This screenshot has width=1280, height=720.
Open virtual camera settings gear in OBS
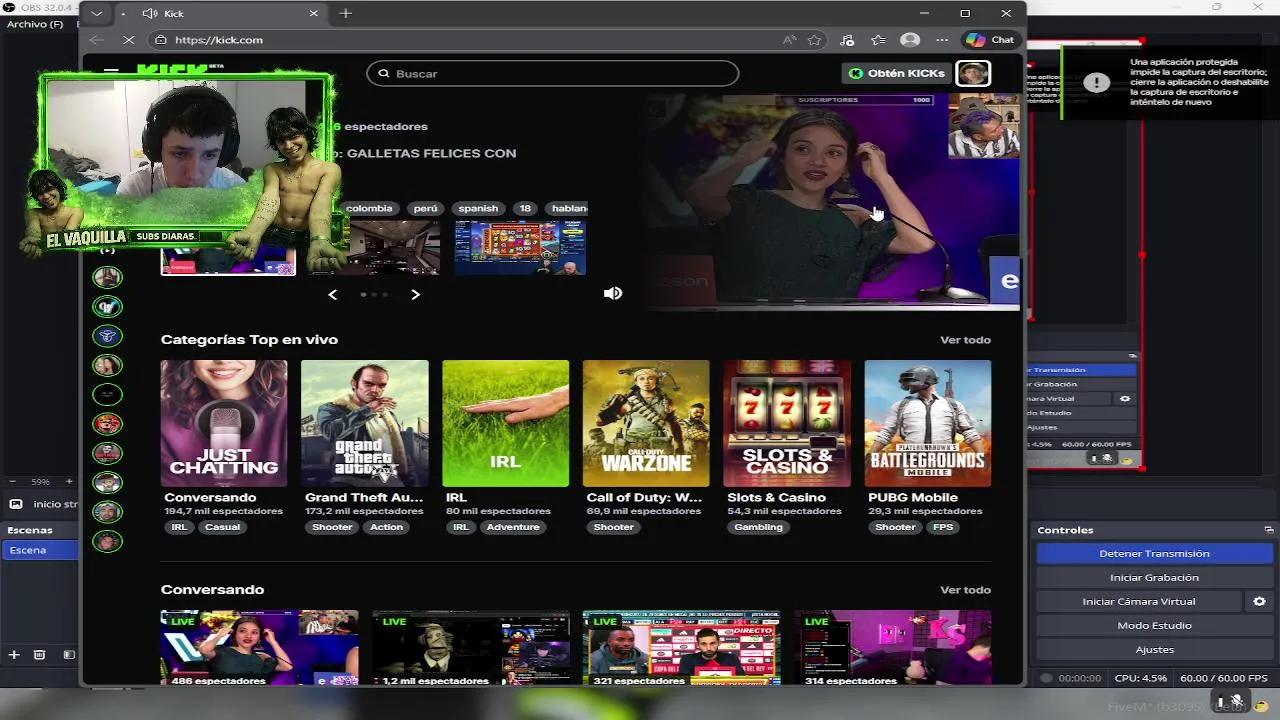click(x=1259, y=601)
